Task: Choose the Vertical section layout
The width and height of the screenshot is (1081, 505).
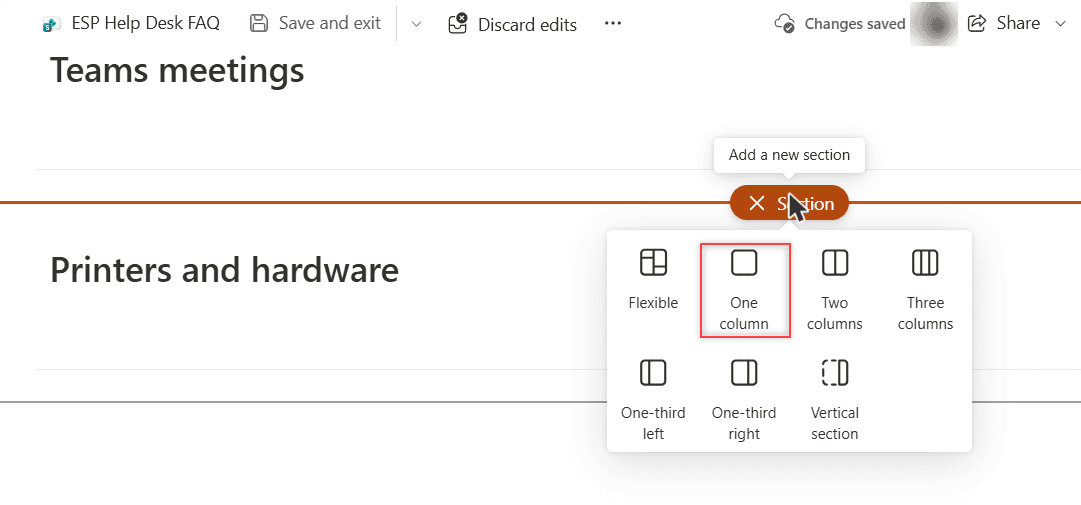Action: click(835, 400)
